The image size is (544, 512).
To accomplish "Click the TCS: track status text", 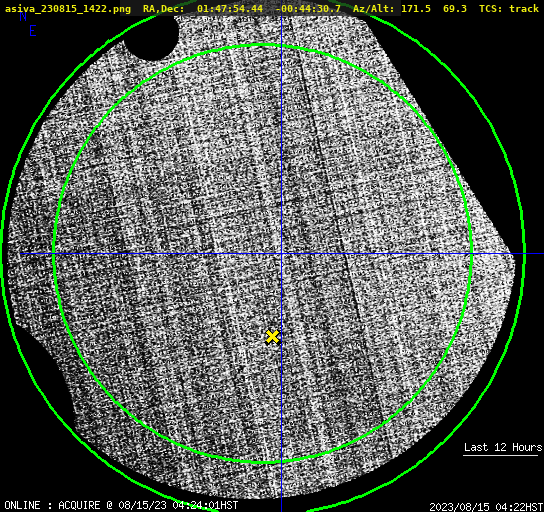I will (509, 9).
